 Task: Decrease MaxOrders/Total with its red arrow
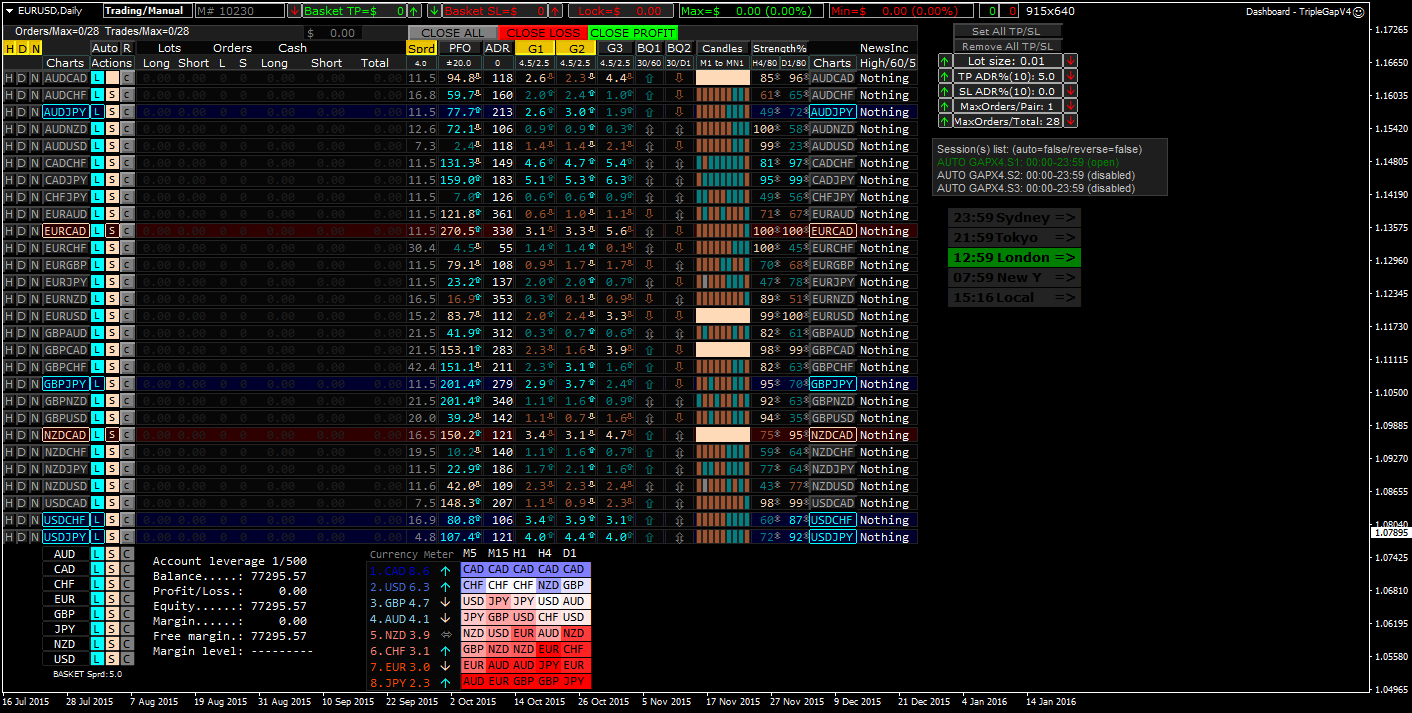coord(1071,121)
